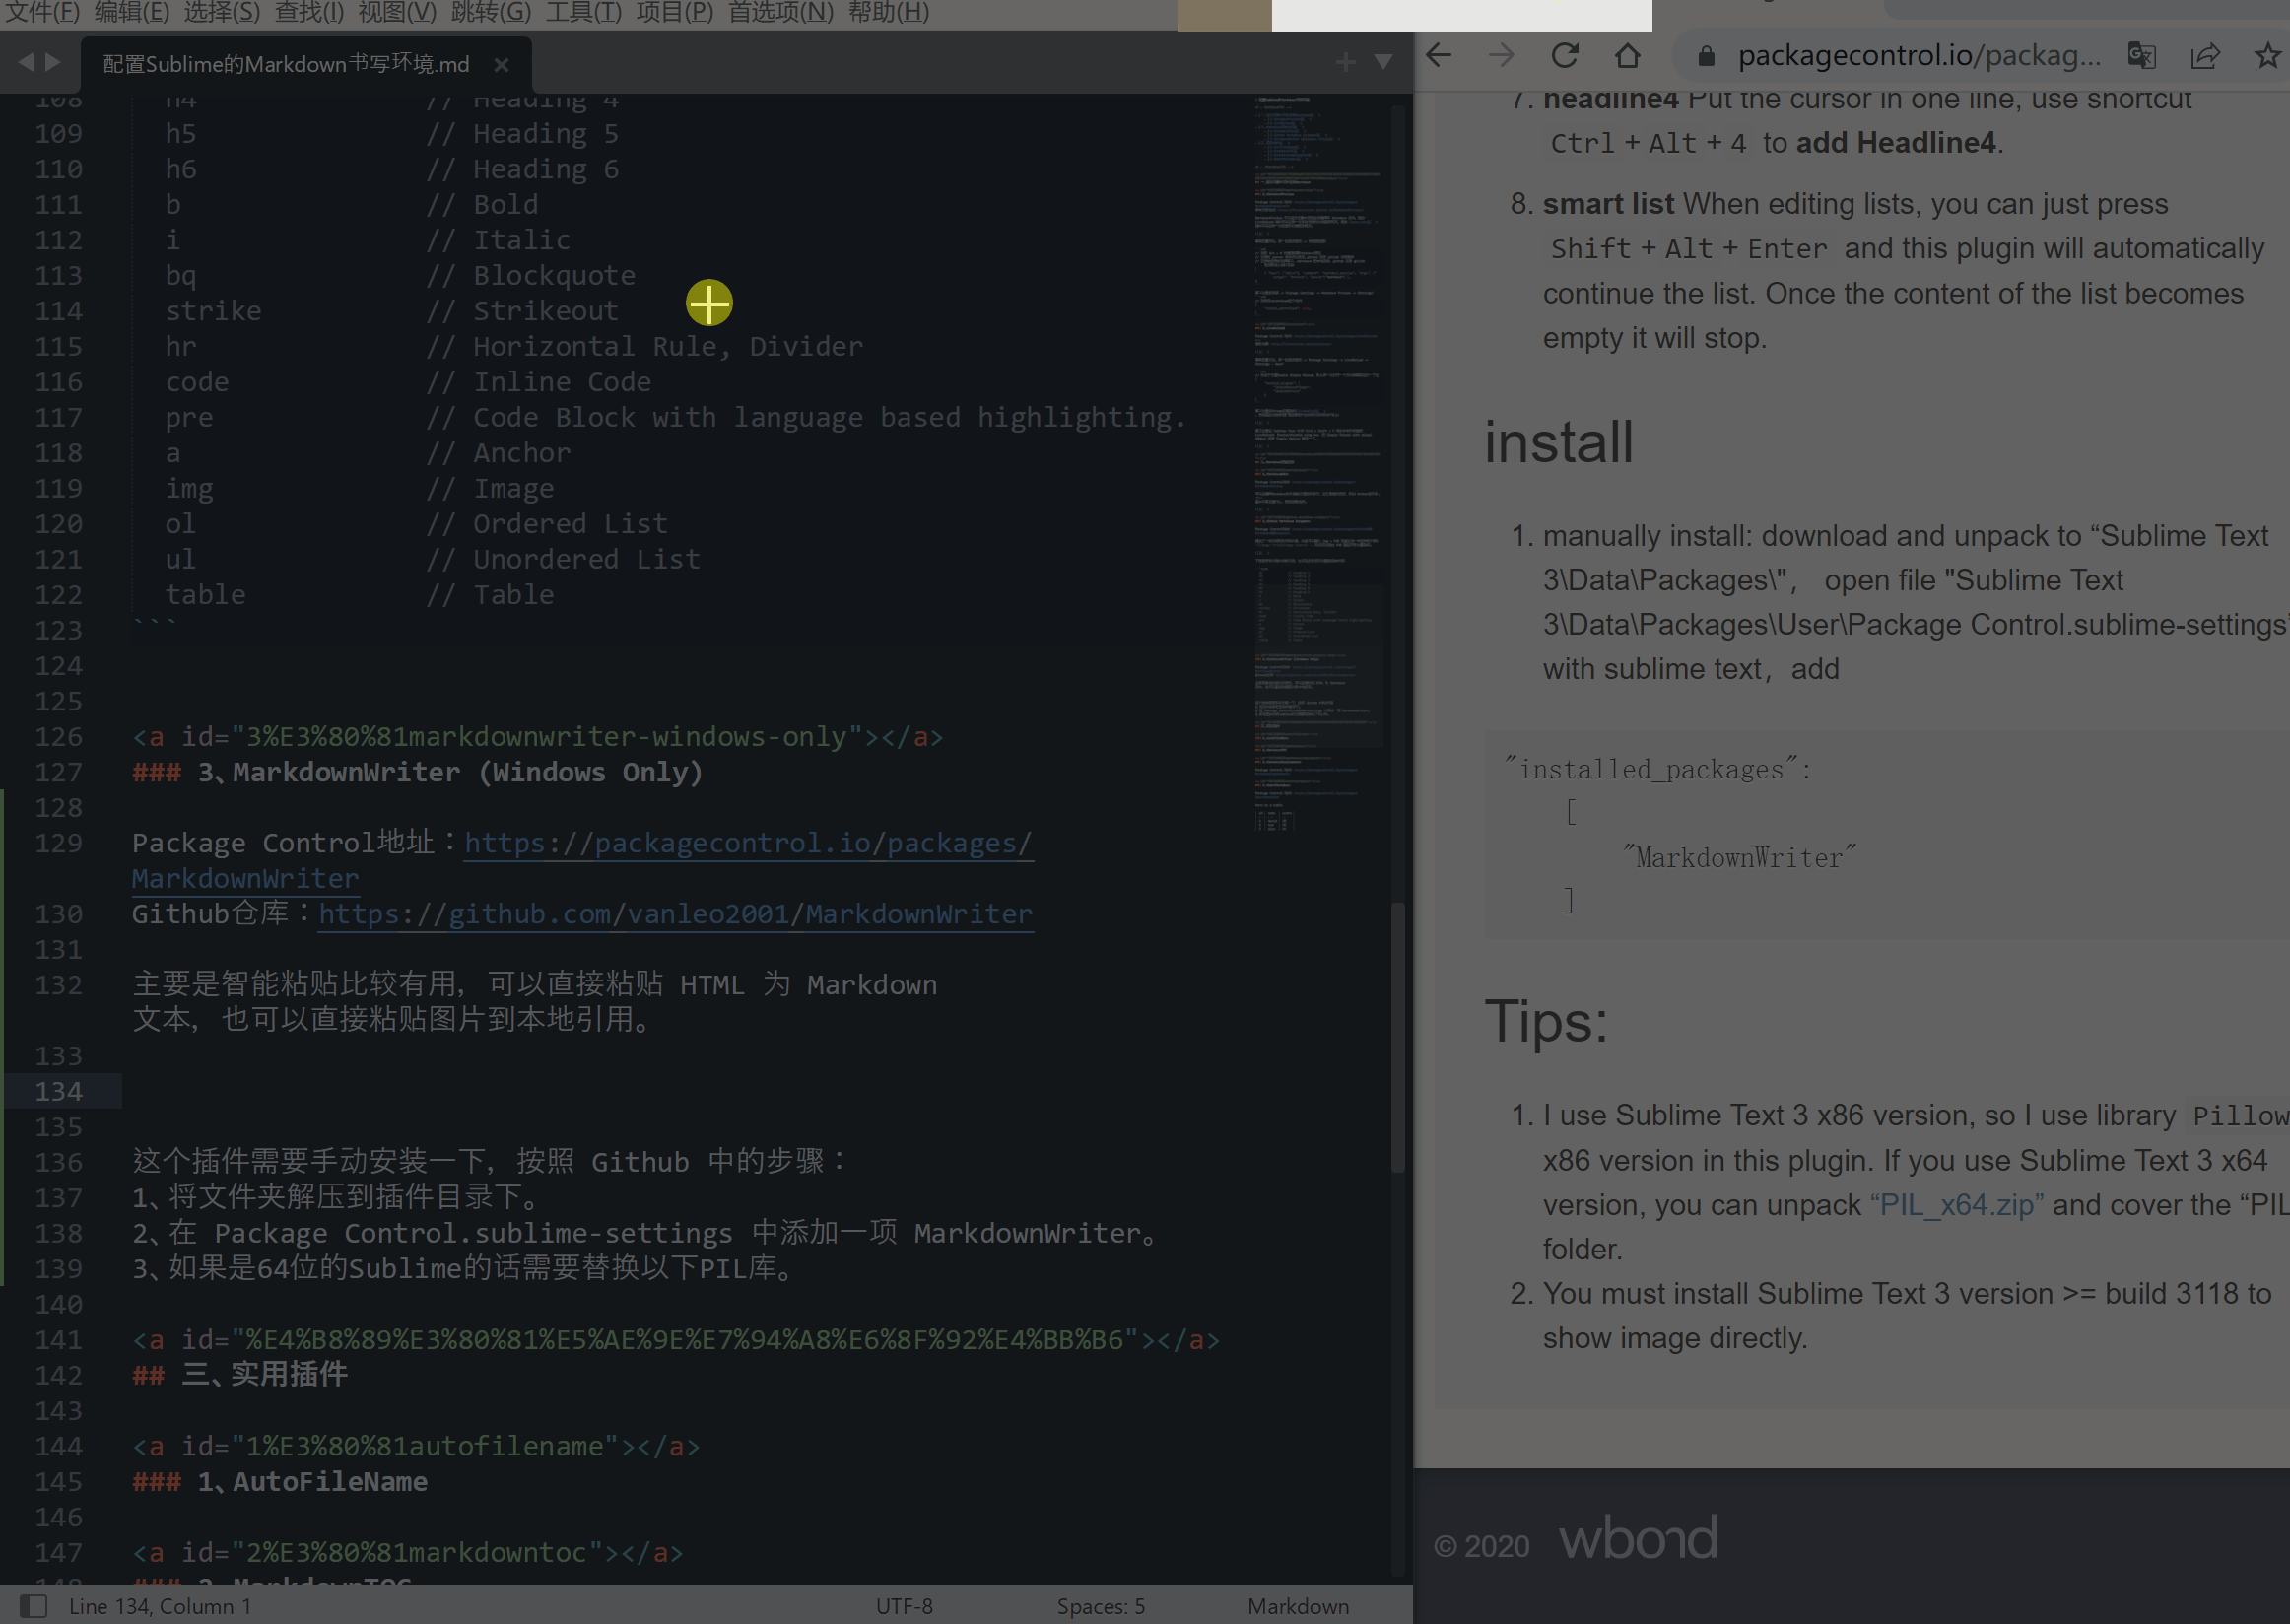The image size is (2290, 1624).
Task: Click line number 127 in the gutter
Action: 58,772
